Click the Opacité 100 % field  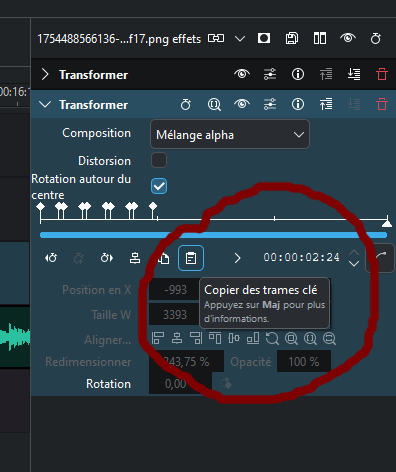click(304, 361)
